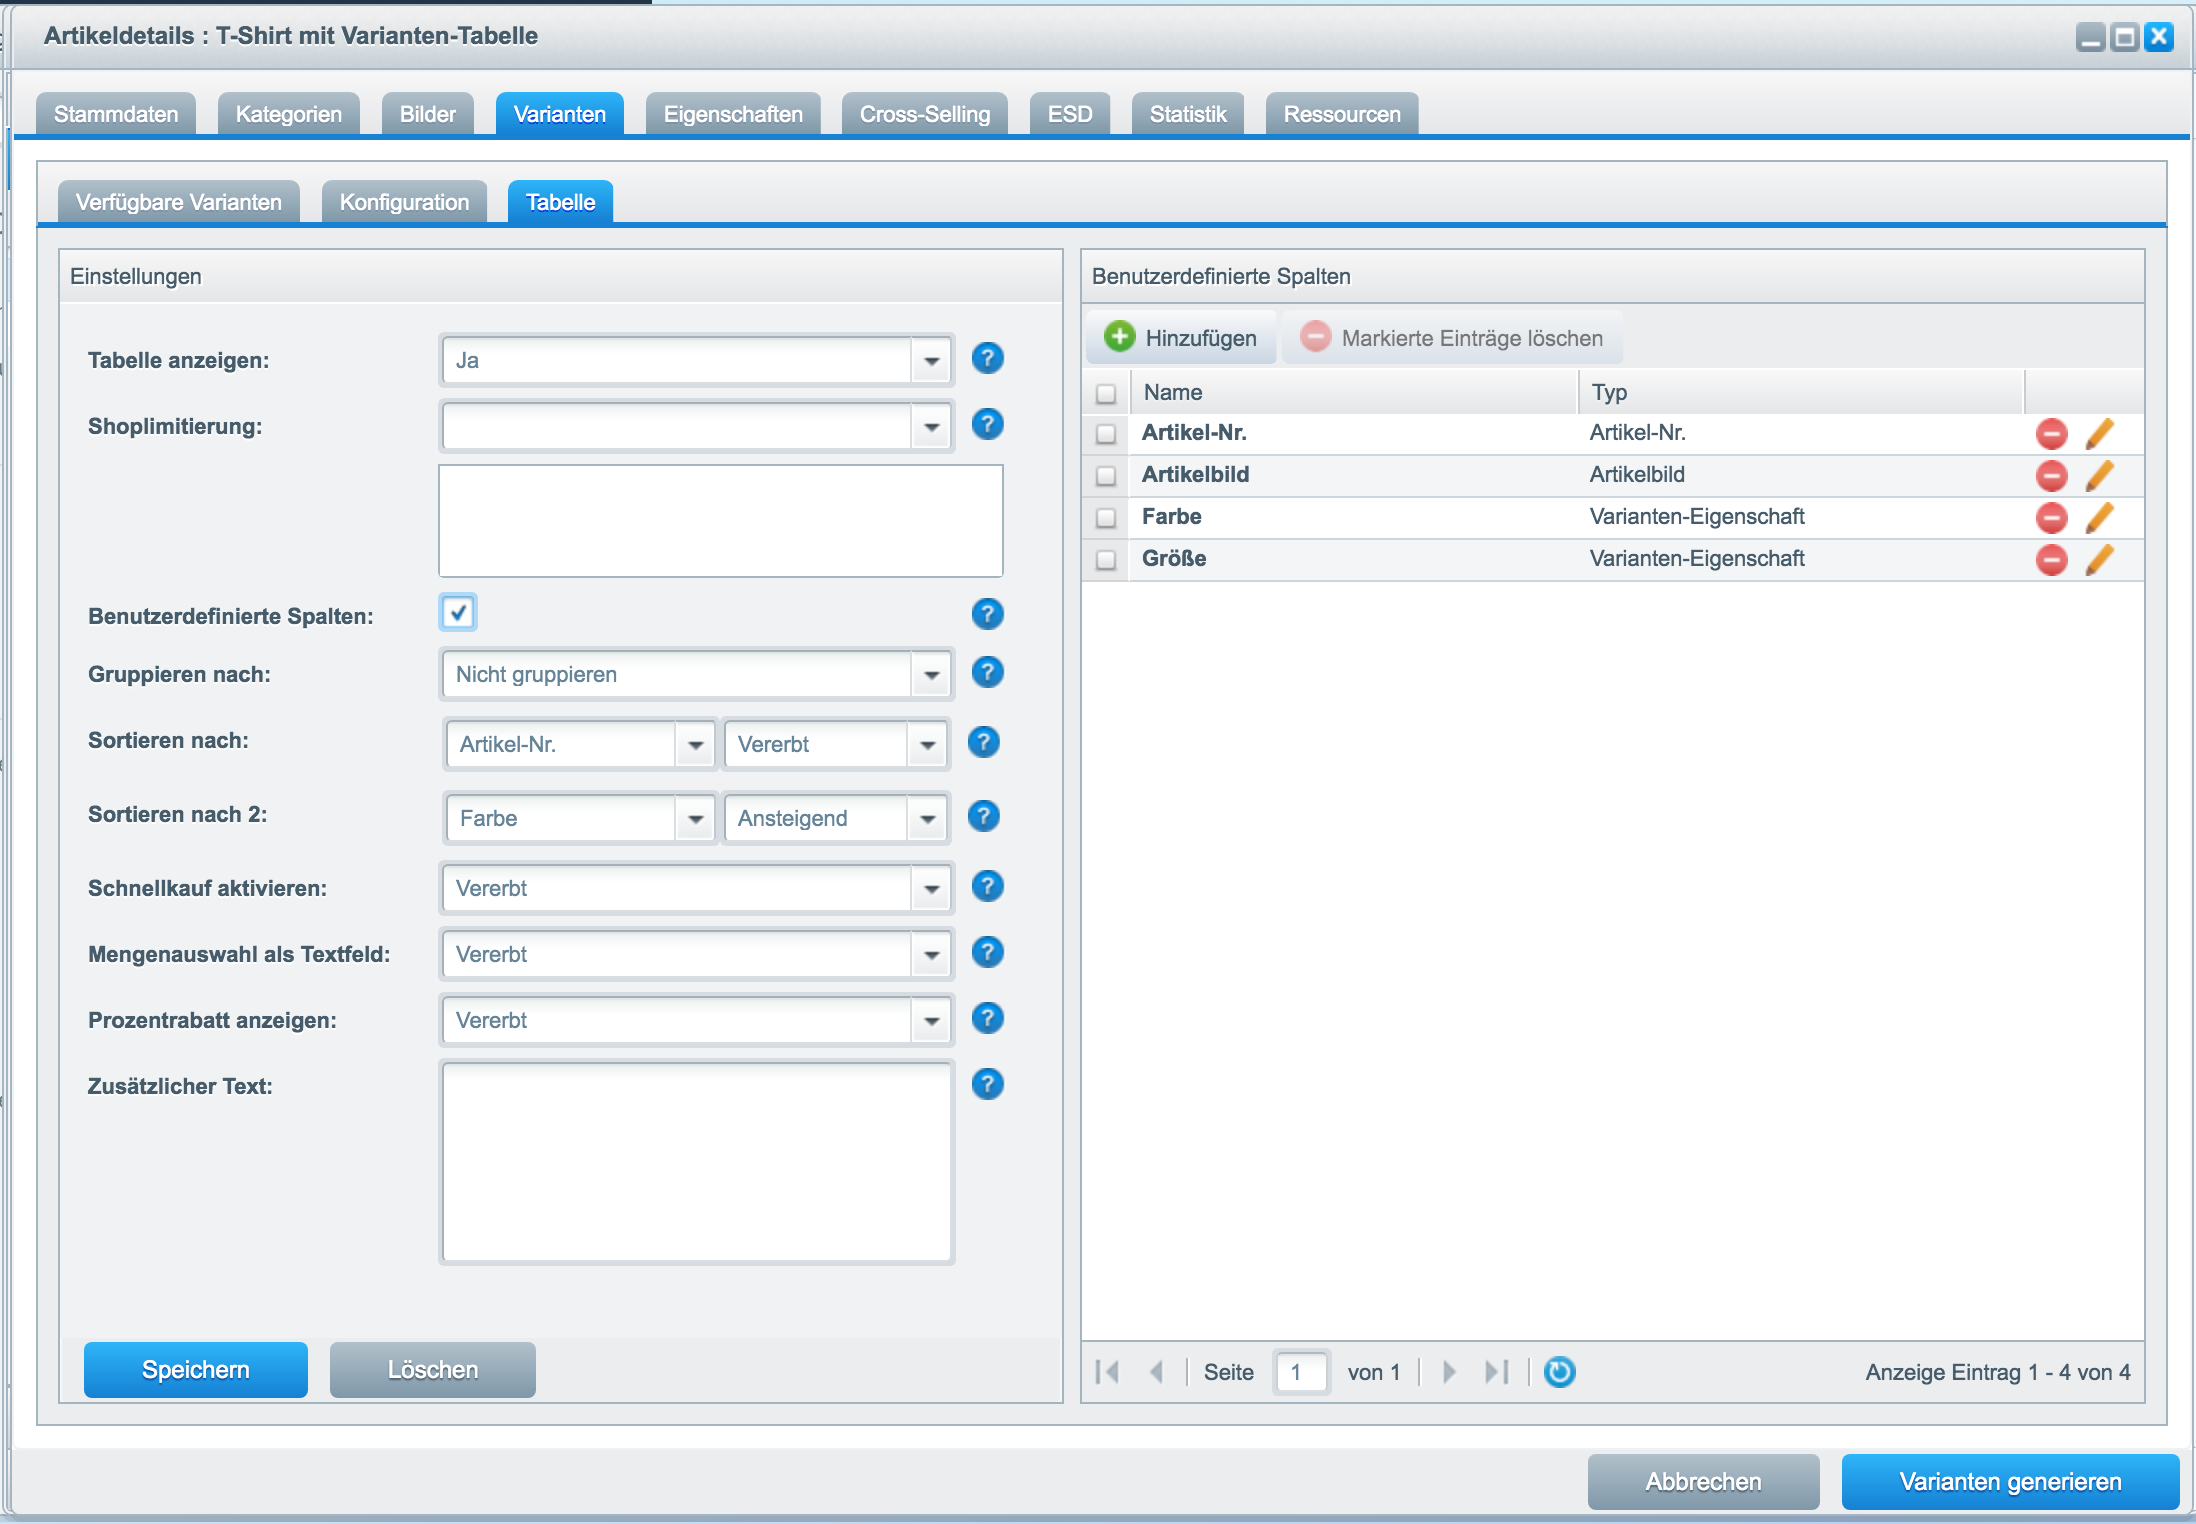The height and width of the screenshot is (1524, 2196).
Task: Switch to Stammdaten tab
Action: coord(116,114)
